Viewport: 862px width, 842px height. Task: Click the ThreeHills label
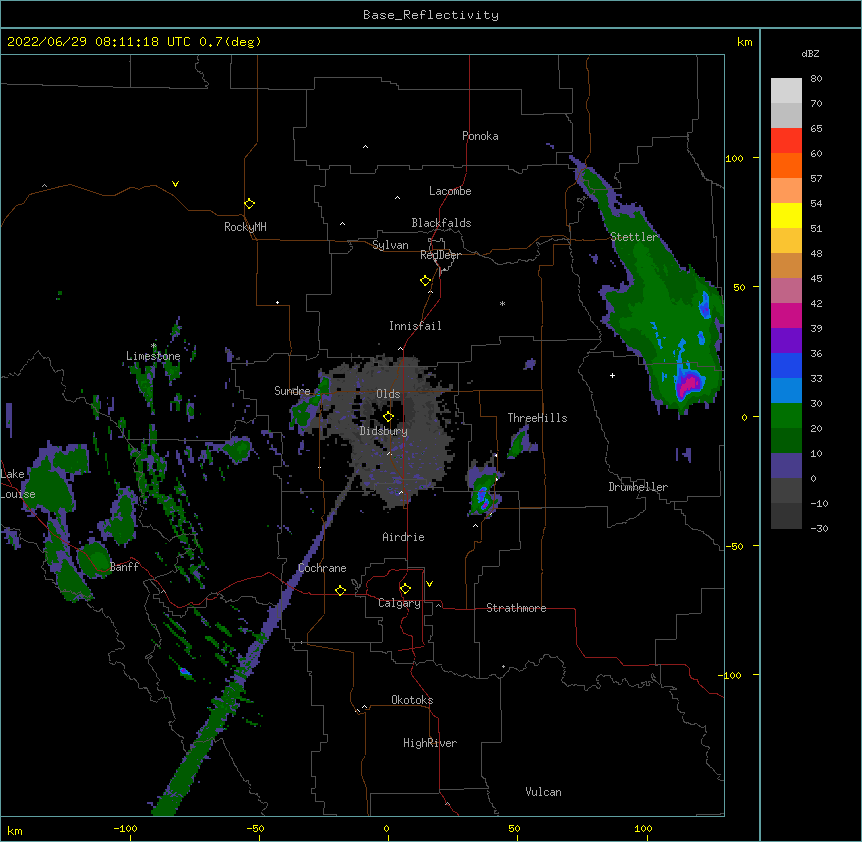537,418
